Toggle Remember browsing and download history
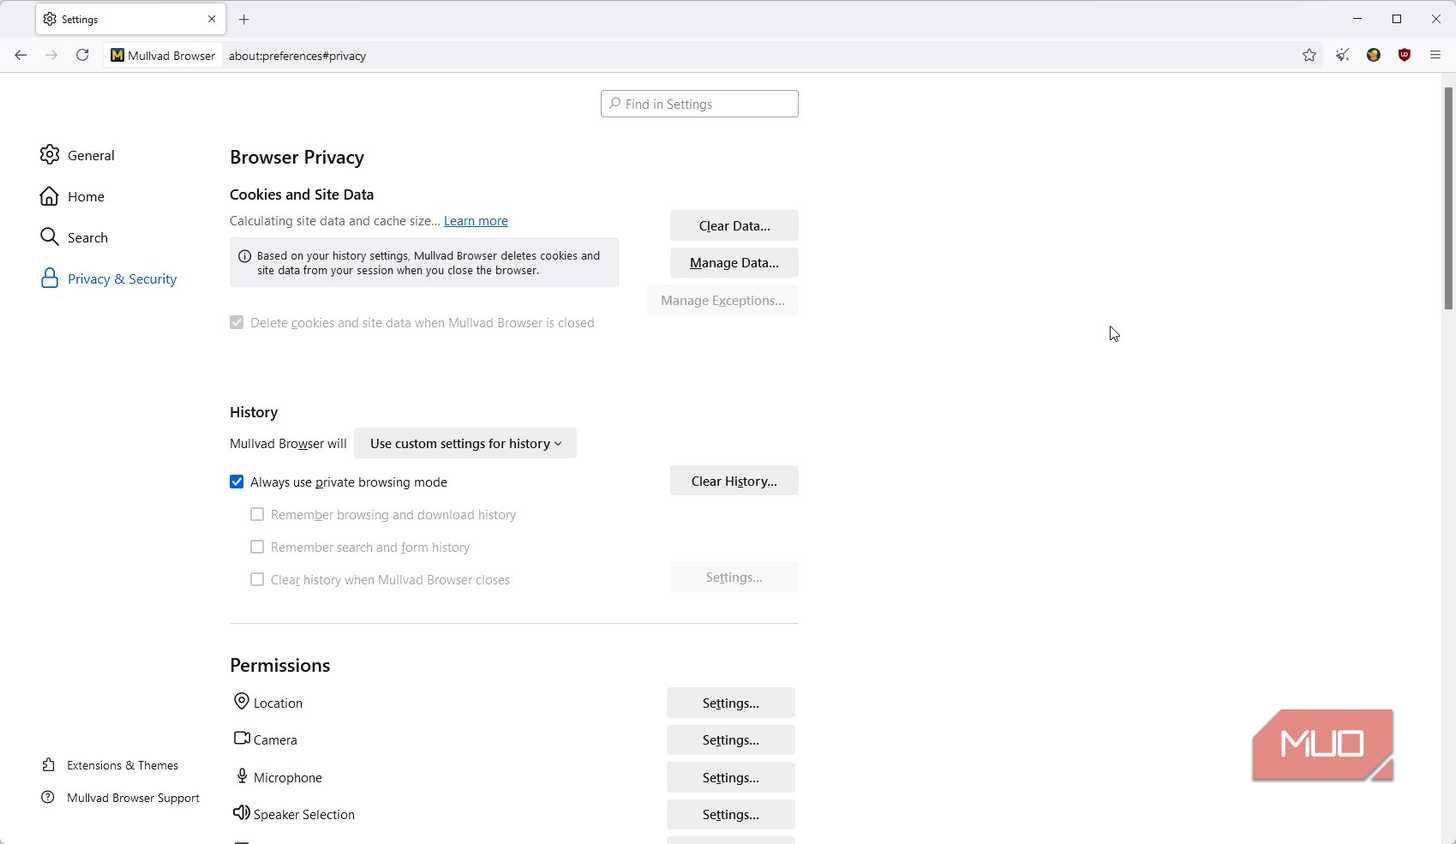The height and width of the screenshot is (844, 1456). [x=257, y=514]
